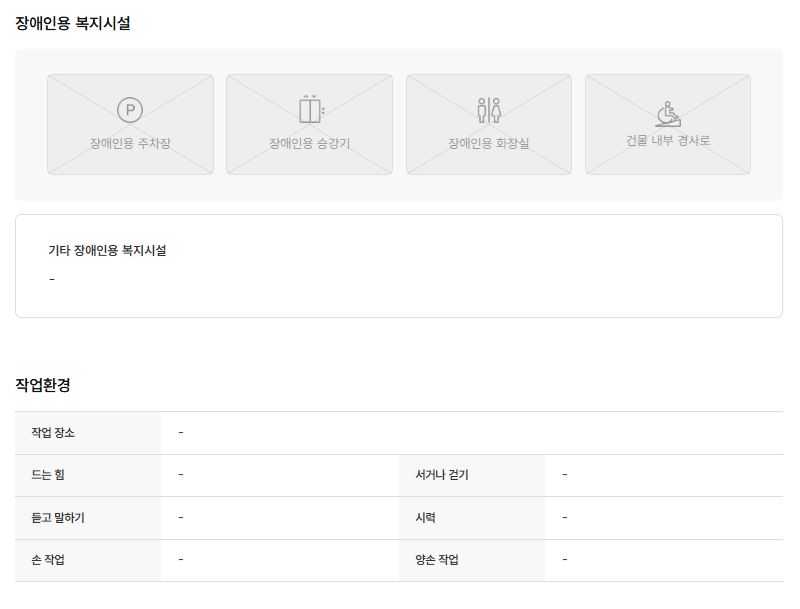Click the 장애인용 복지시설 heading
Image resolution: width=800 pixels, height=609 pixels.
(x=73, y=23)
